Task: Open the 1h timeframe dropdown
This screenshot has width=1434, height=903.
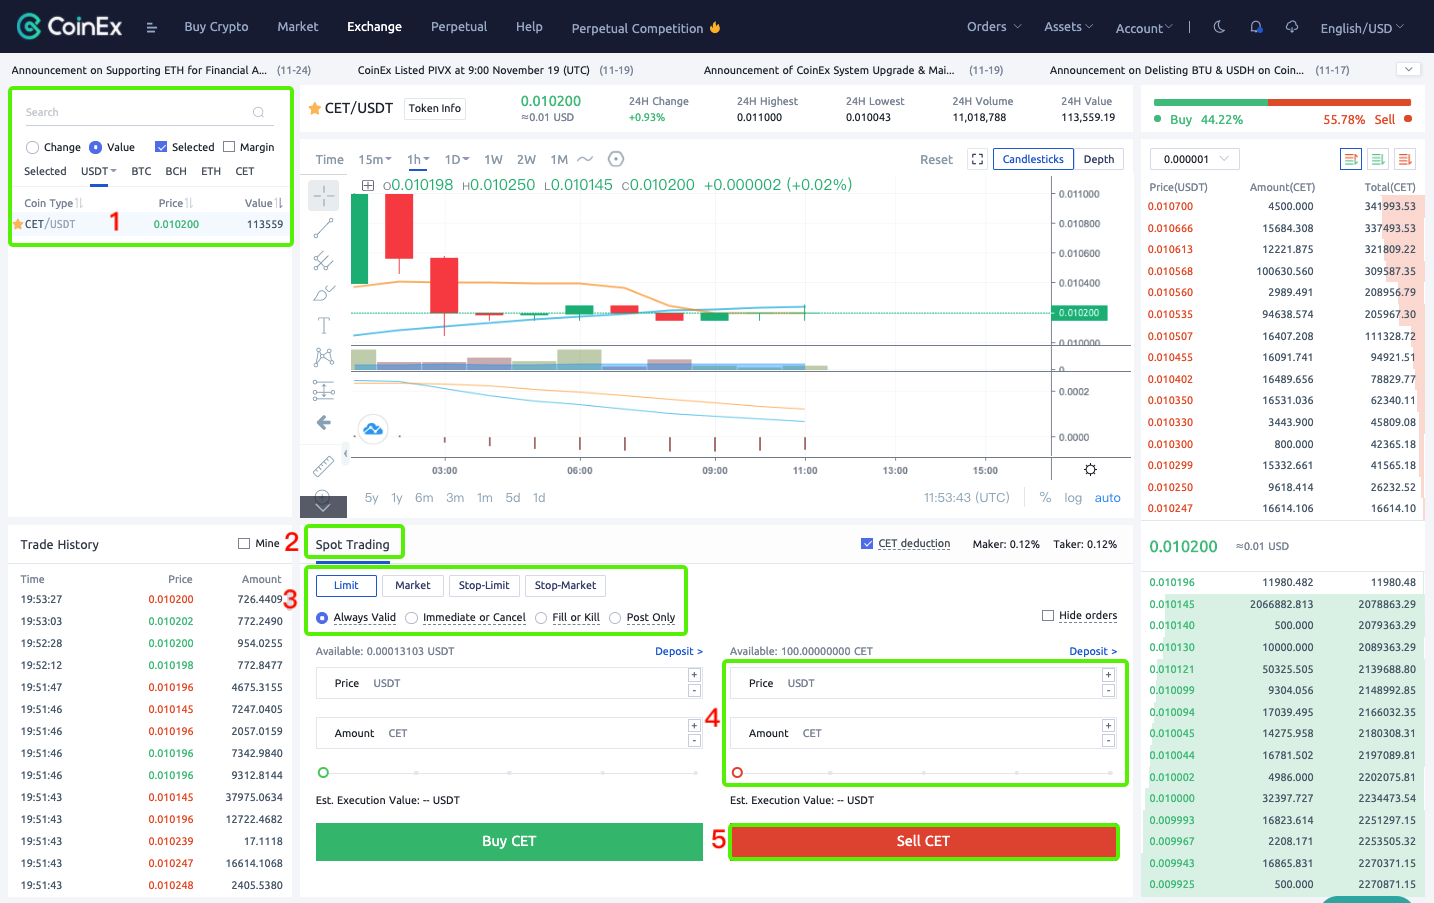Action: click(418, 158)
